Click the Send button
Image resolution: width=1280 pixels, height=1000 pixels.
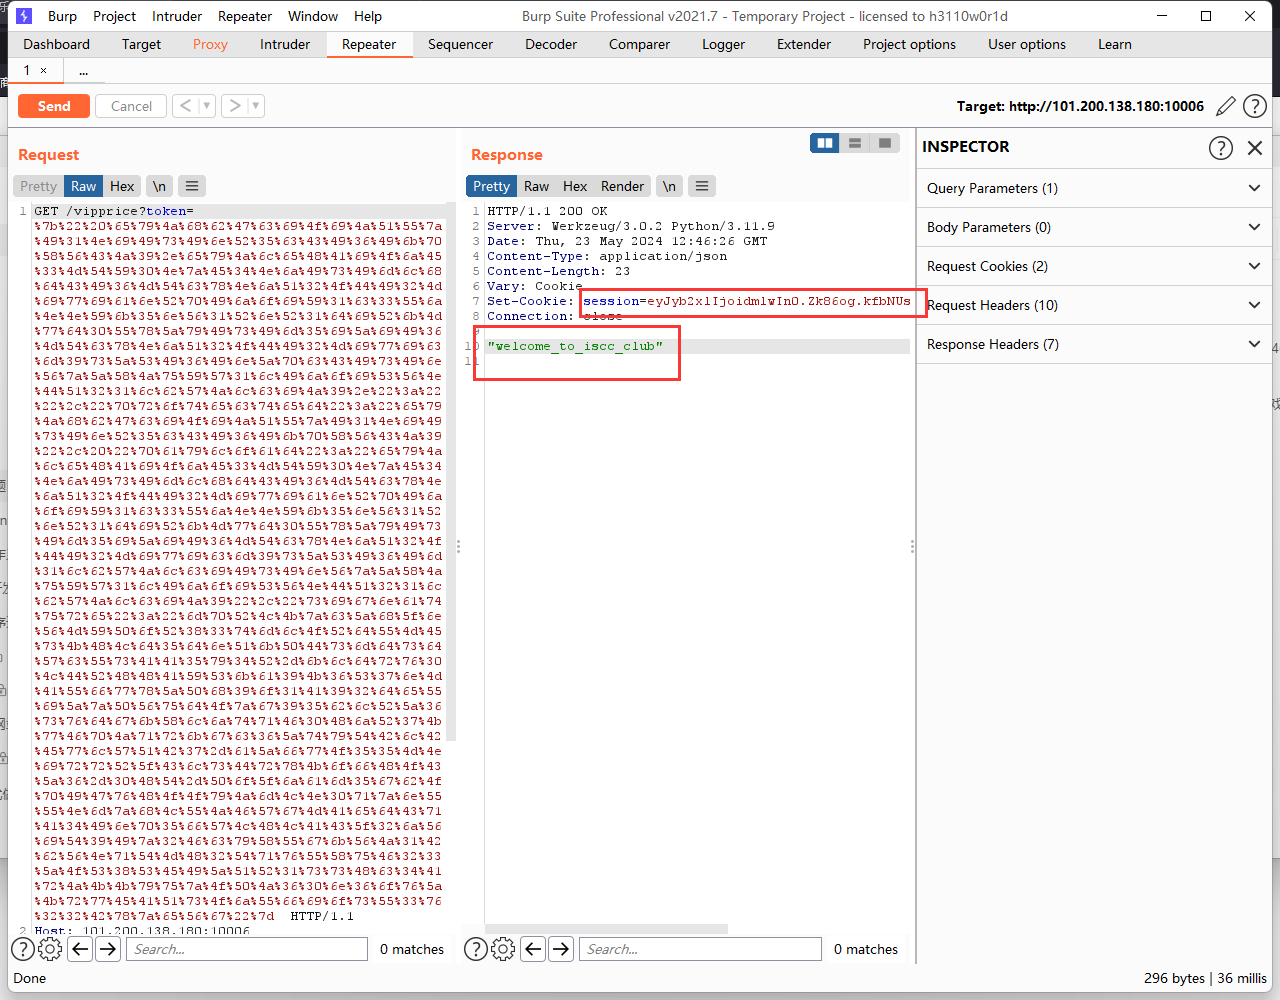pyautogui.click(x=54, y=106)
